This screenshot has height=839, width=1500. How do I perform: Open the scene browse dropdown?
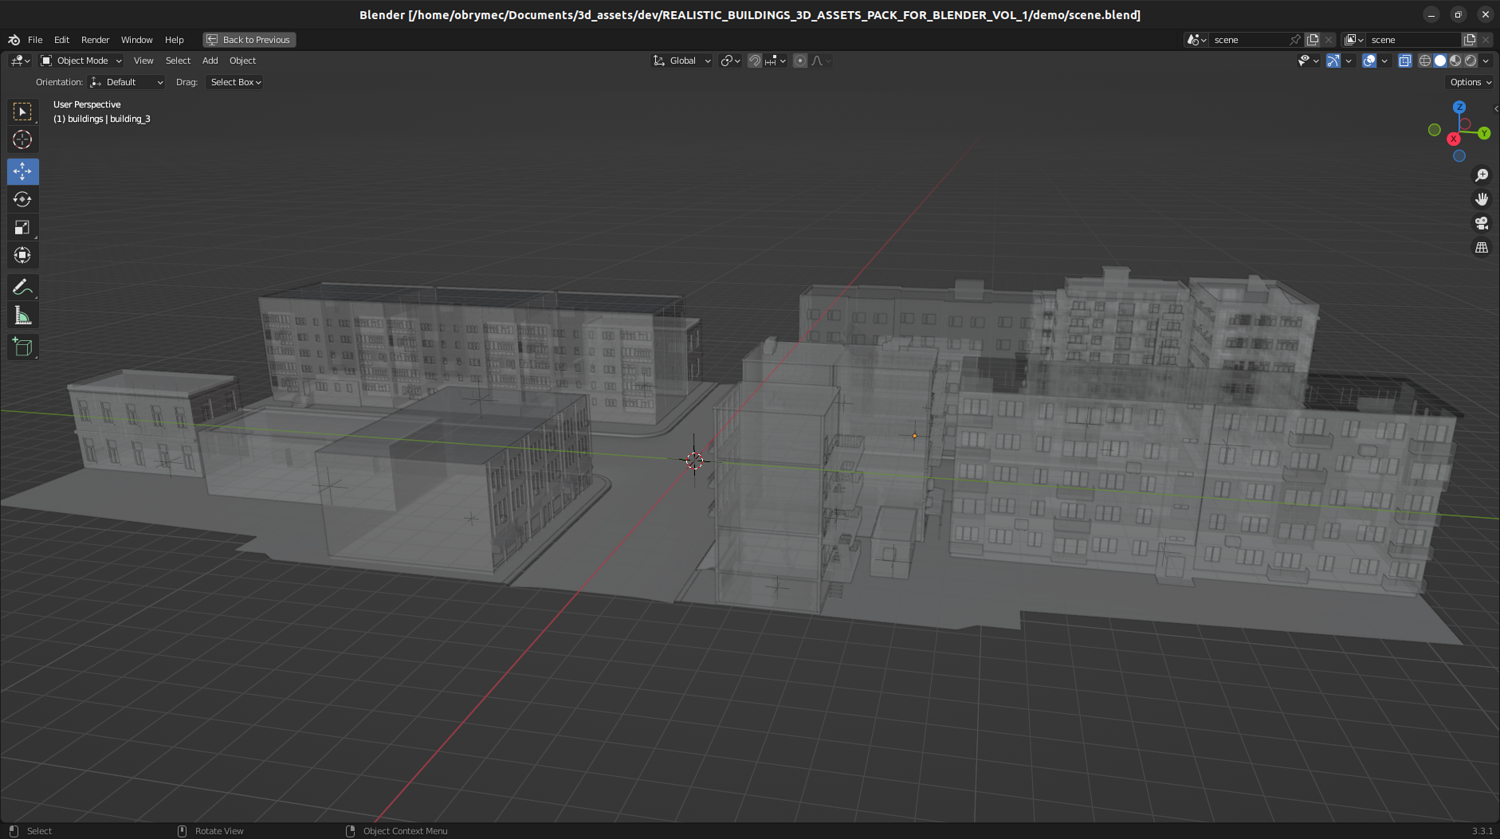(x=1196, y=40)
